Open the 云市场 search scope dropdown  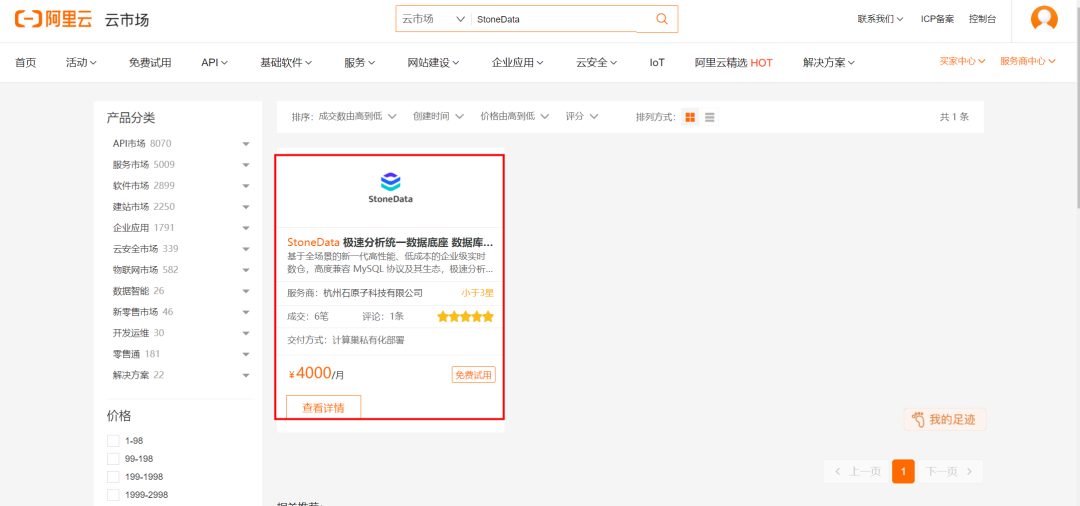(x=433, y=19)
